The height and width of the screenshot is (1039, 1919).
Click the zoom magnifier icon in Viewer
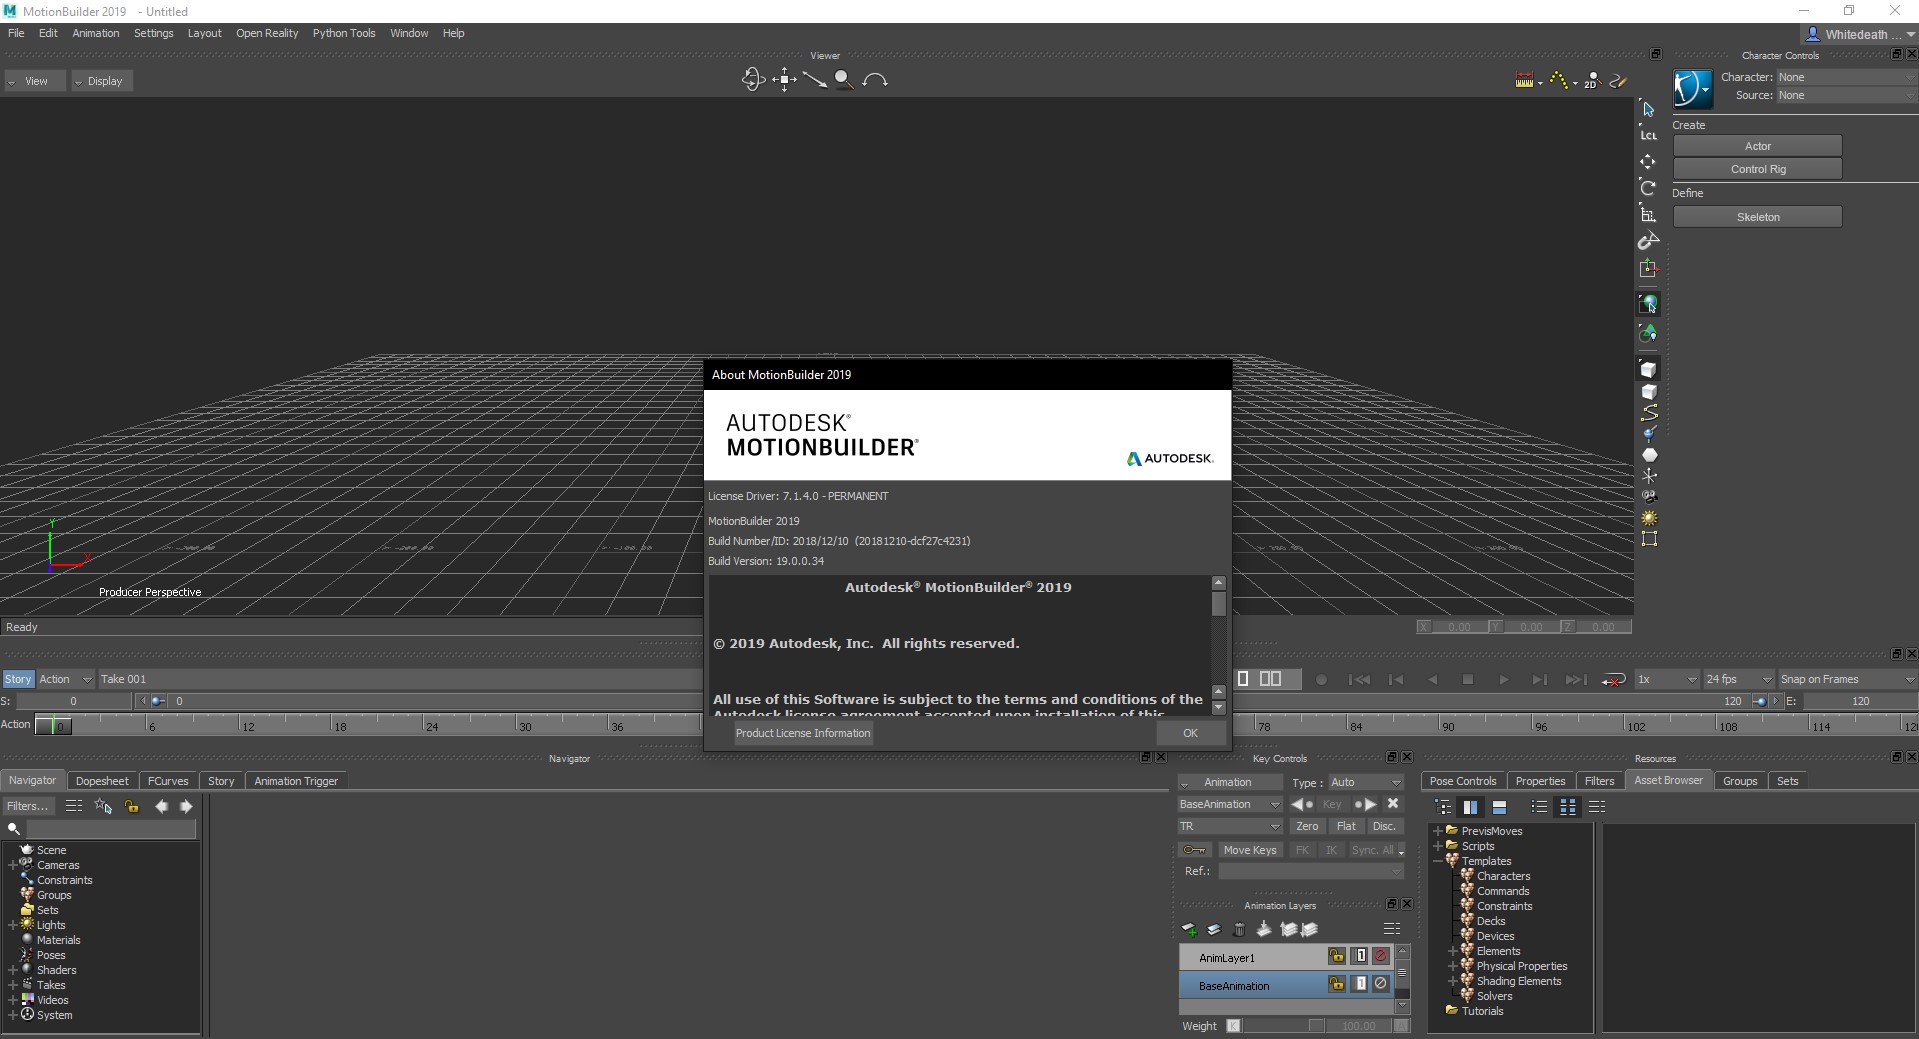[844, 79]
